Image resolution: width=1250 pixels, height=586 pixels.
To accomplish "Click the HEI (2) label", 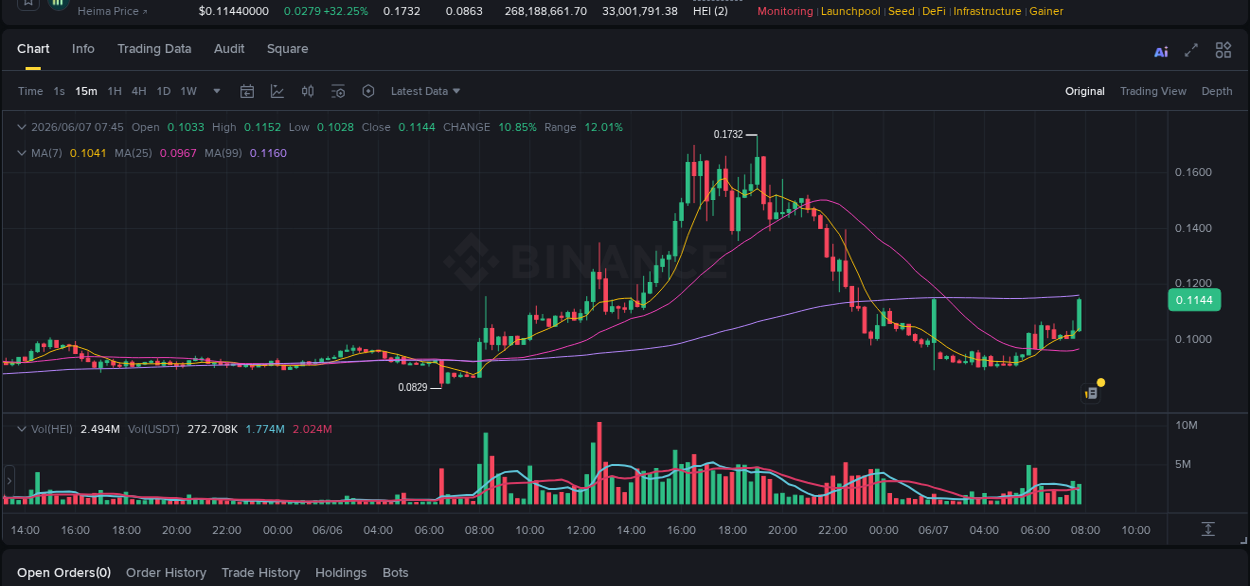I will click(710, 11).
